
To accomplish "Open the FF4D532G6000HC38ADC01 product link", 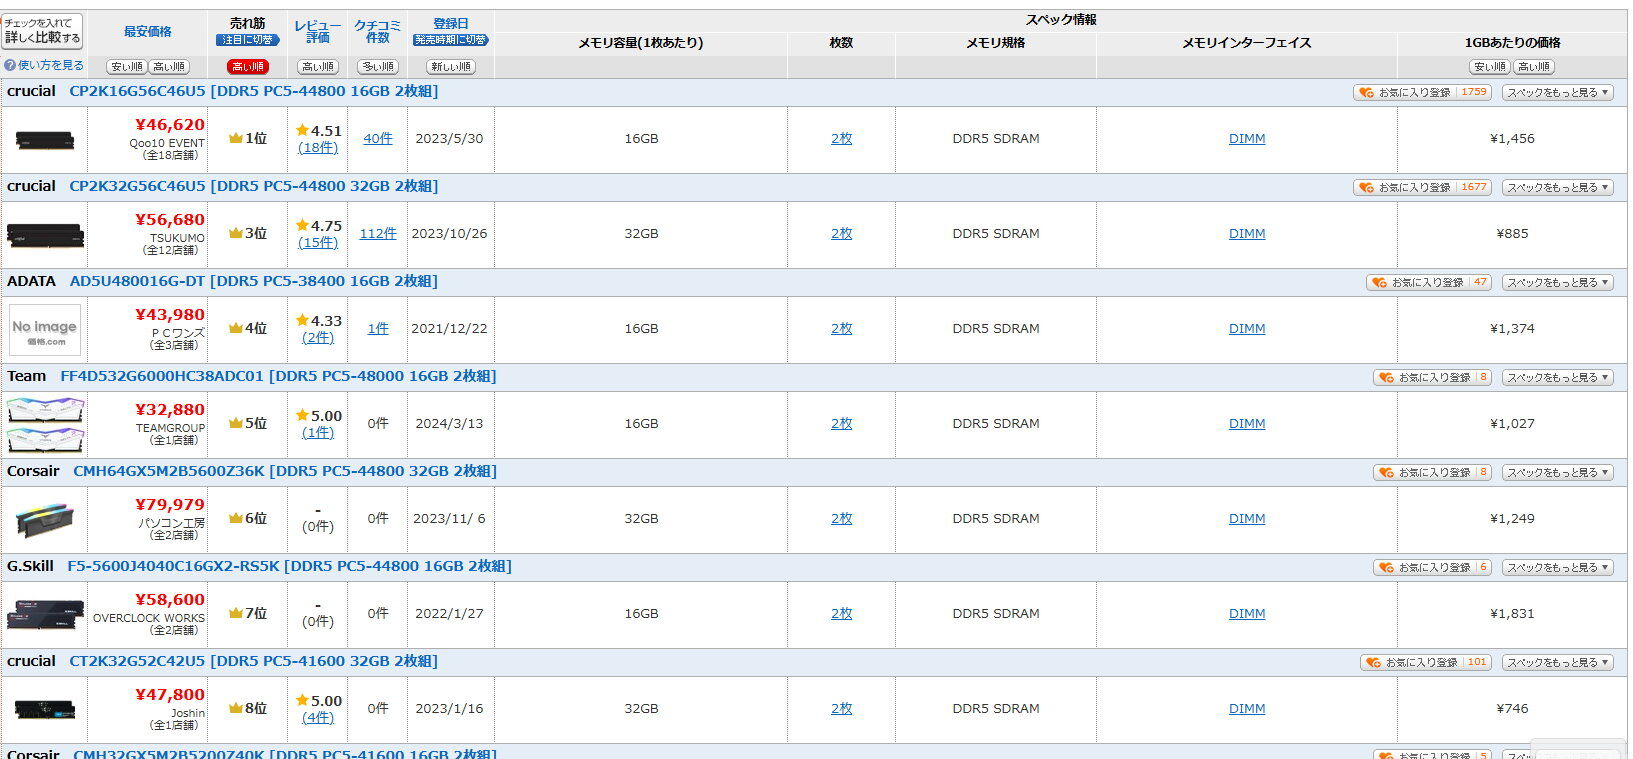I will [x=278, y=376].
